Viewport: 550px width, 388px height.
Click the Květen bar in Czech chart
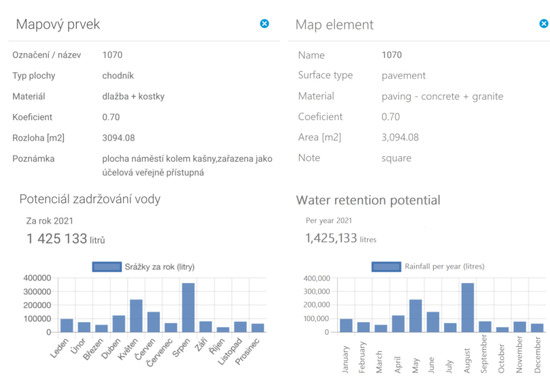tap(136, 316)
